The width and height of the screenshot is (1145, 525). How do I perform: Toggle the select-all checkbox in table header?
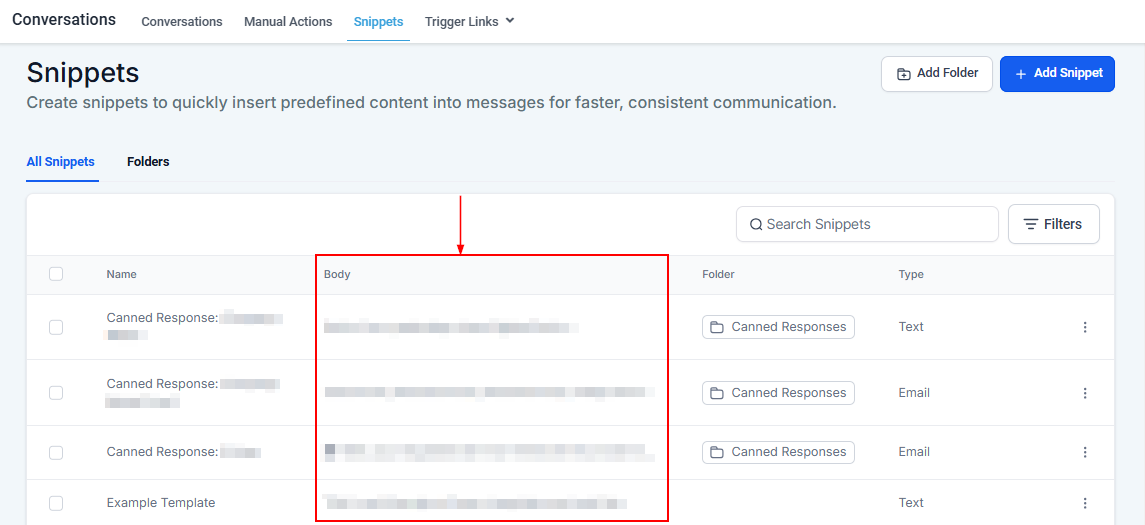coord(56,274)
